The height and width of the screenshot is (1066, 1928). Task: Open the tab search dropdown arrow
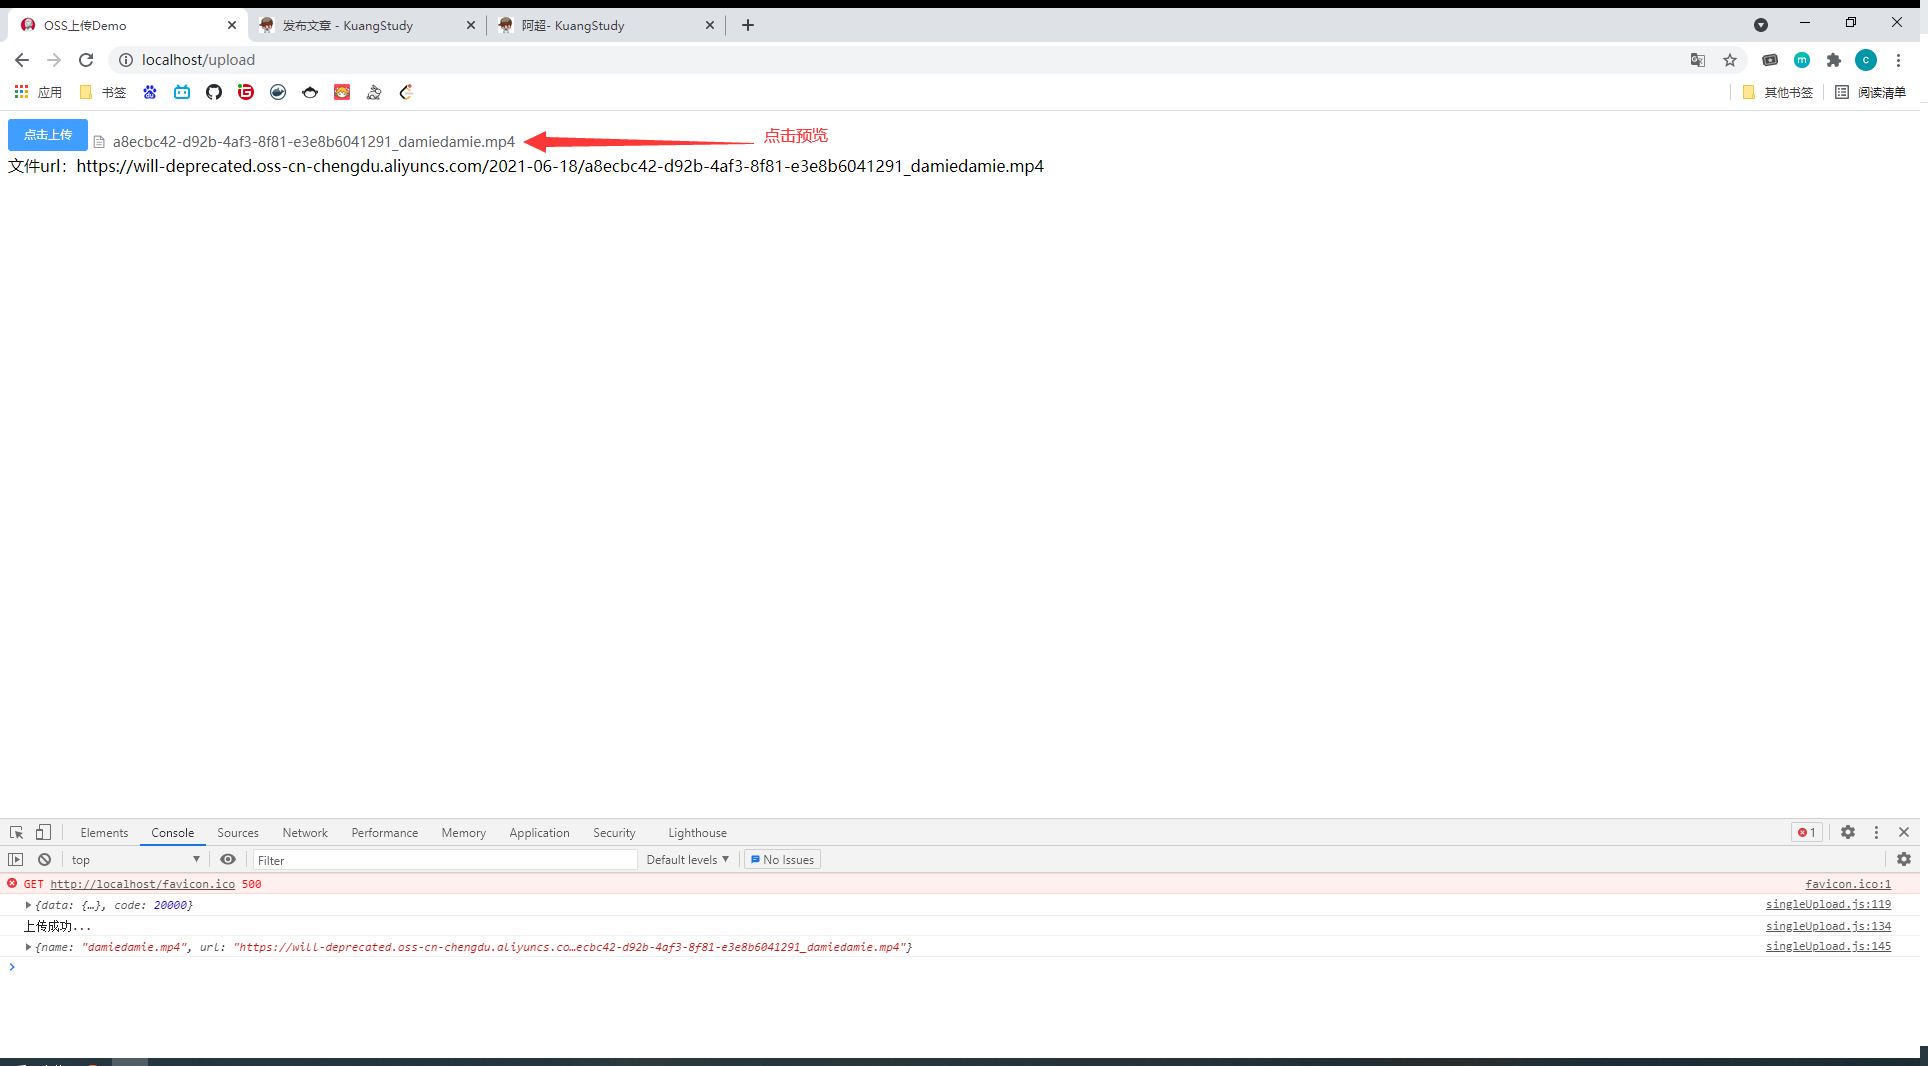pyautogui.click(x=1761, y=25)
